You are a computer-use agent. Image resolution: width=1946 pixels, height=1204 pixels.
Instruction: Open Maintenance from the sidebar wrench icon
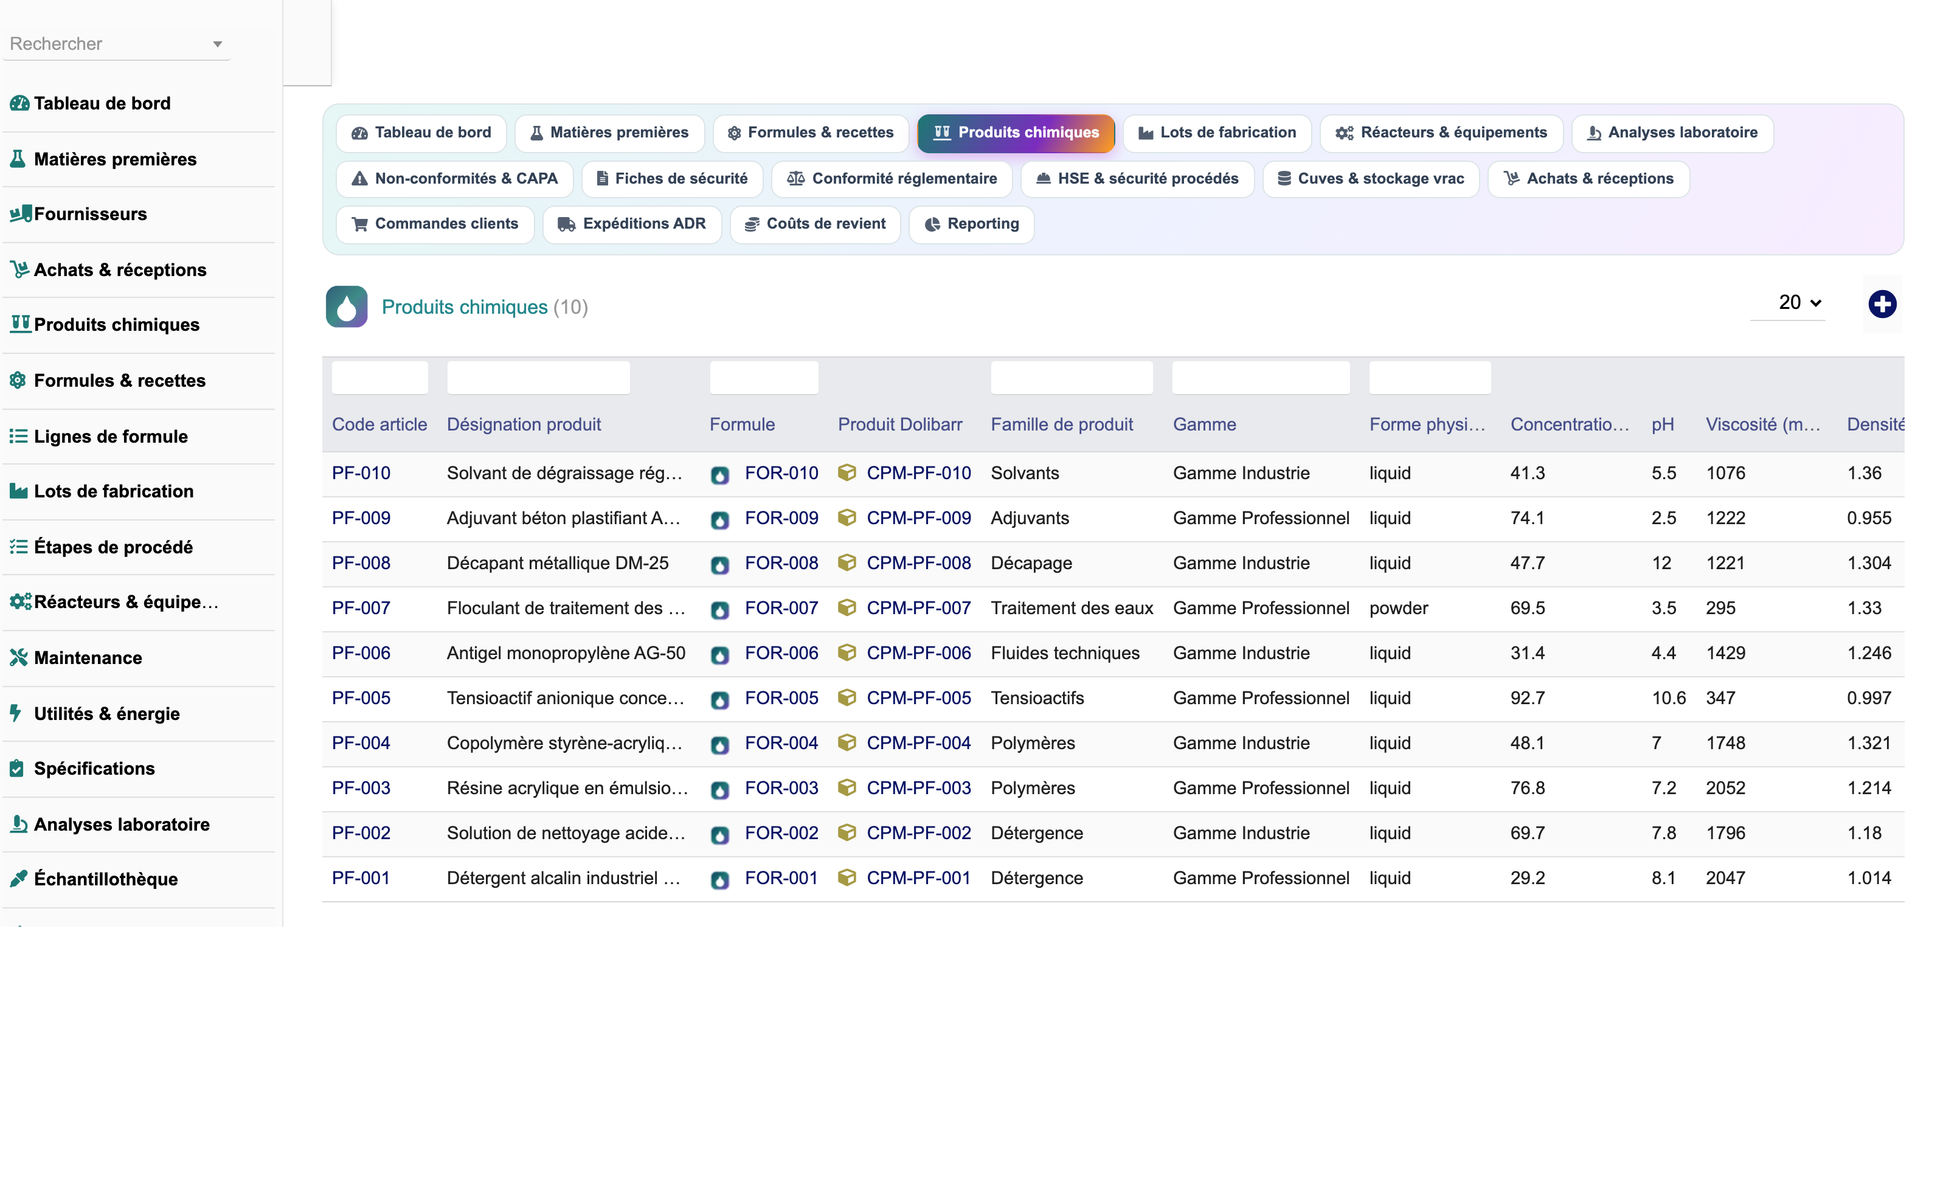(18, 657)
